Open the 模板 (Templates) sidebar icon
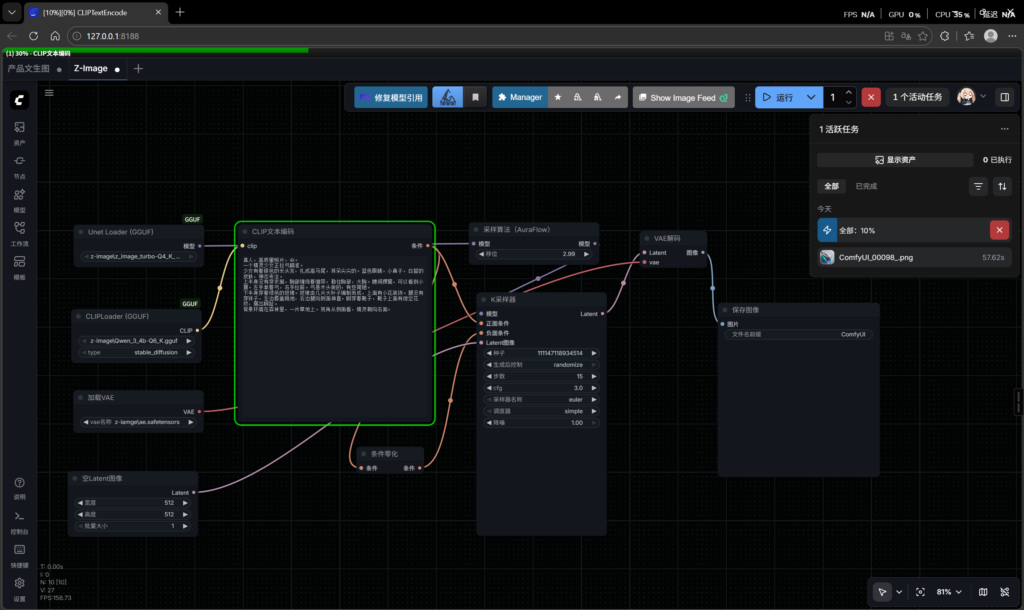 pos(19,266)
